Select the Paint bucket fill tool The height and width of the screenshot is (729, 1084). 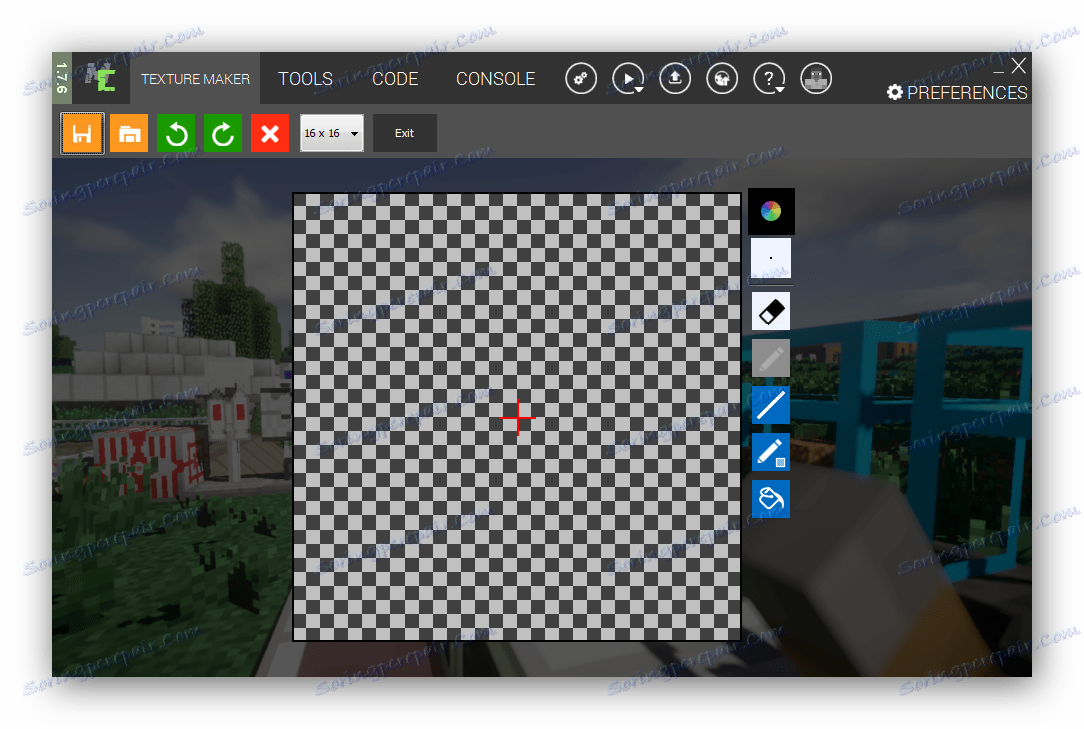click(x=771, y=498)
